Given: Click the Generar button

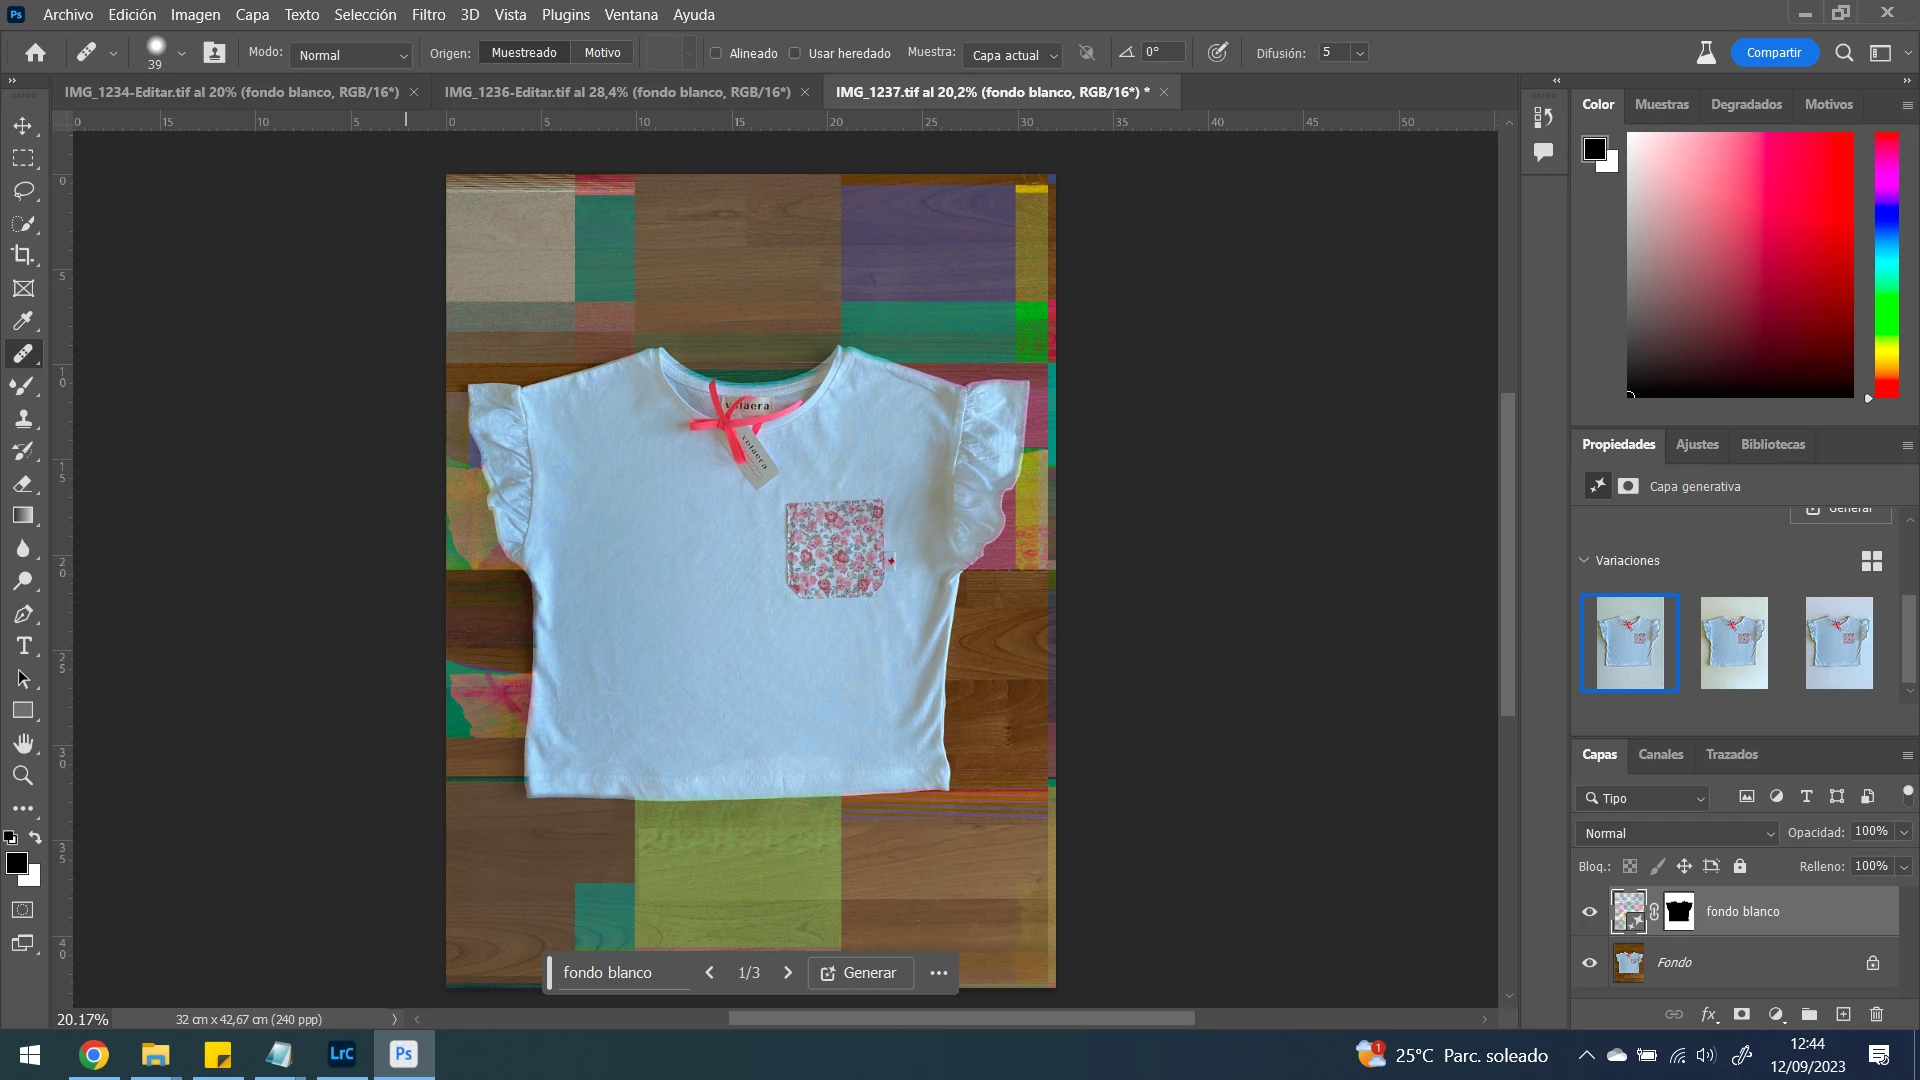Looking at the screenshot, I should [859, 972].
